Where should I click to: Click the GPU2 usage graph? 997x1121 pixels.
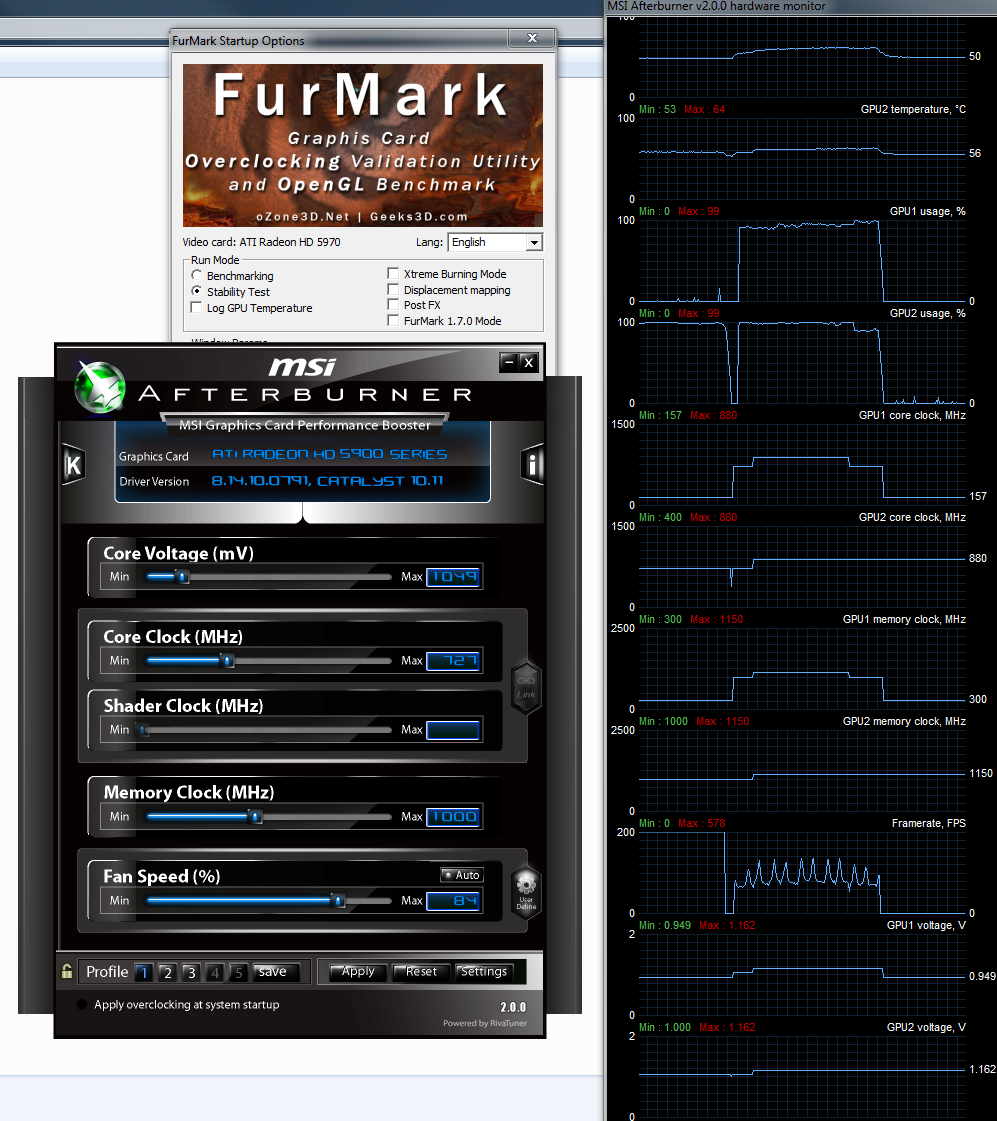click(802, 362)
